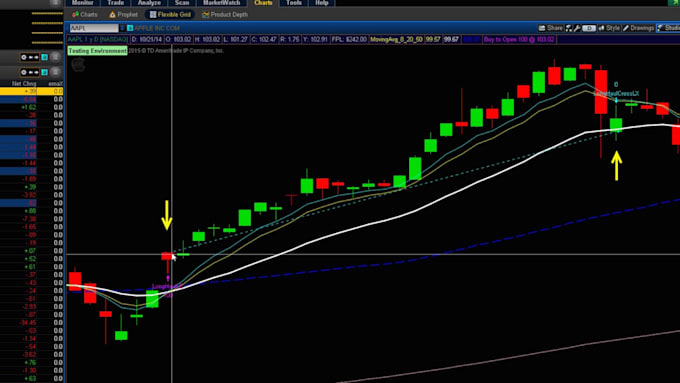680x383 pixels.
Task: Select the watchlist row showing +.76
Action: click(x=32, y=363)
